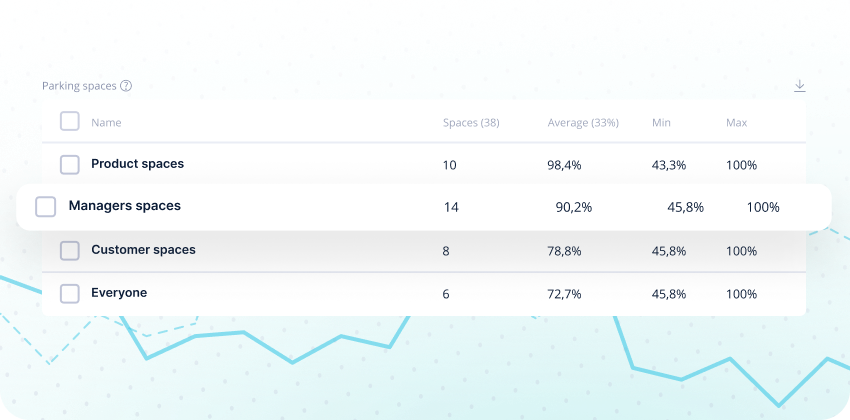
Task: Click the 72,7% average in the Everyone row
Action: pyautogui.click(x=564, y=294)
